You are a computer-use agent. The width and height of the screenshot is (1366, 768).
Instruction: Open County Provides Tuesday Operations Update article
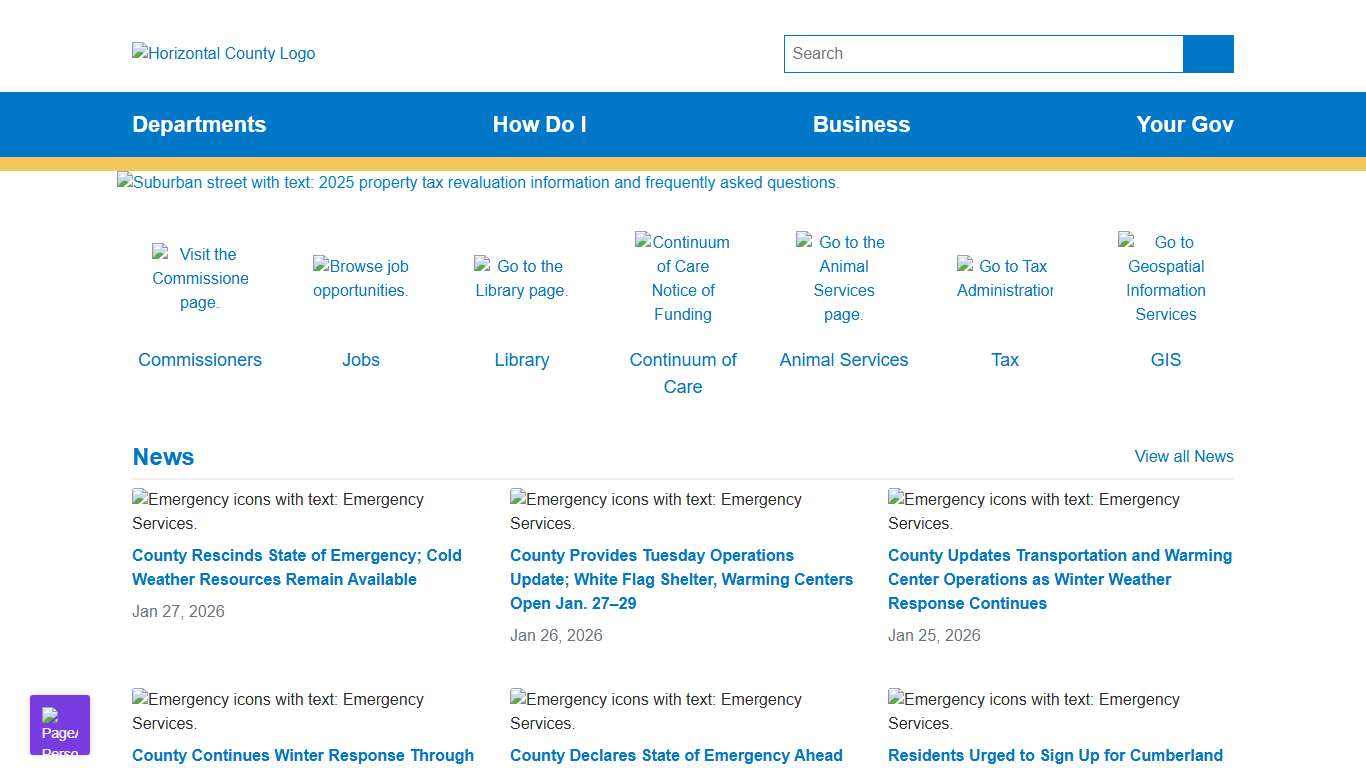681,579
